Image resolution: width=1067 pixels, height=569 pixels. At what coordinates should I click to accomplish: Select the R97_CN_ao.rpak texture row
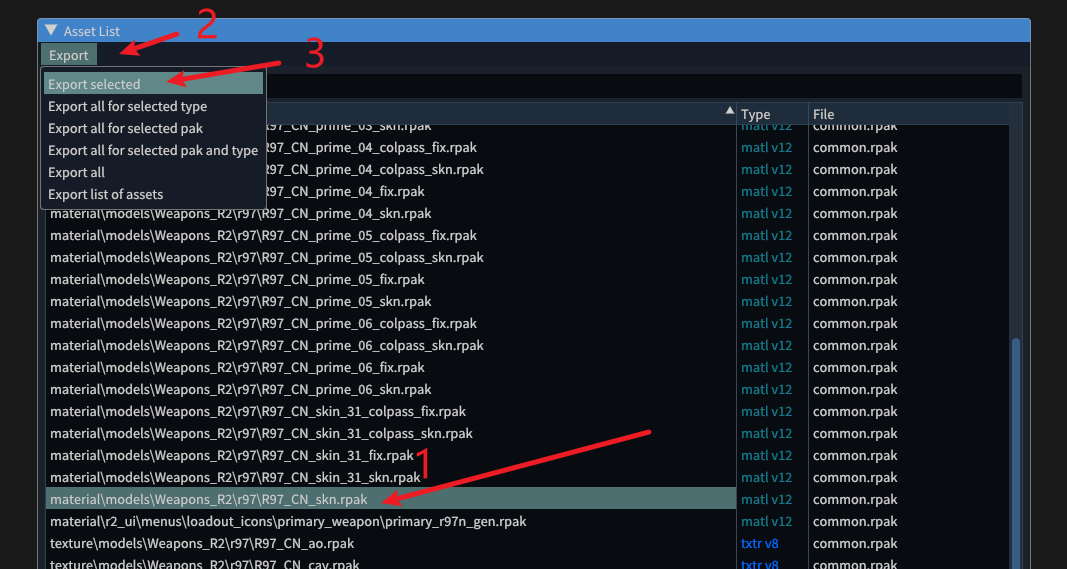tap(202, 543)
